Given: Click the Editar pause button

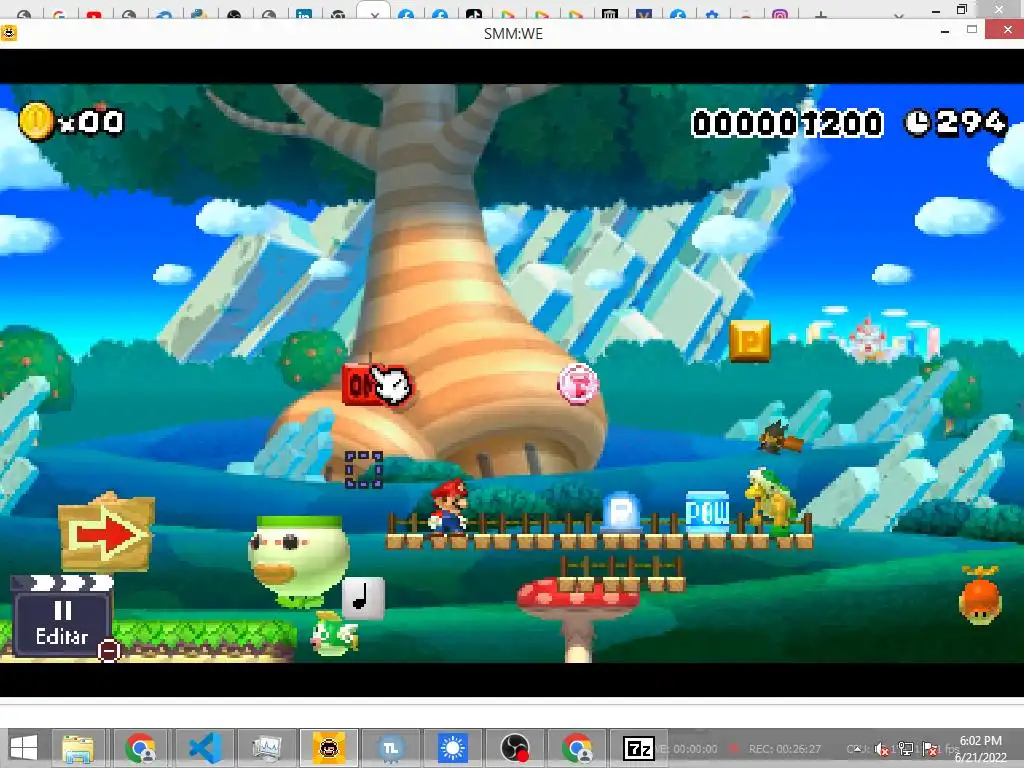Looking at the screenshot, I should (62, 616).
